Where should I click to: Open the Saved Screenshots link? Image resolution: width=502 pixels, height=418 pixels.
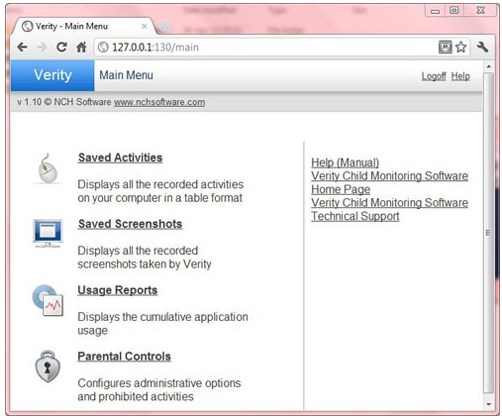pos(130,224)
